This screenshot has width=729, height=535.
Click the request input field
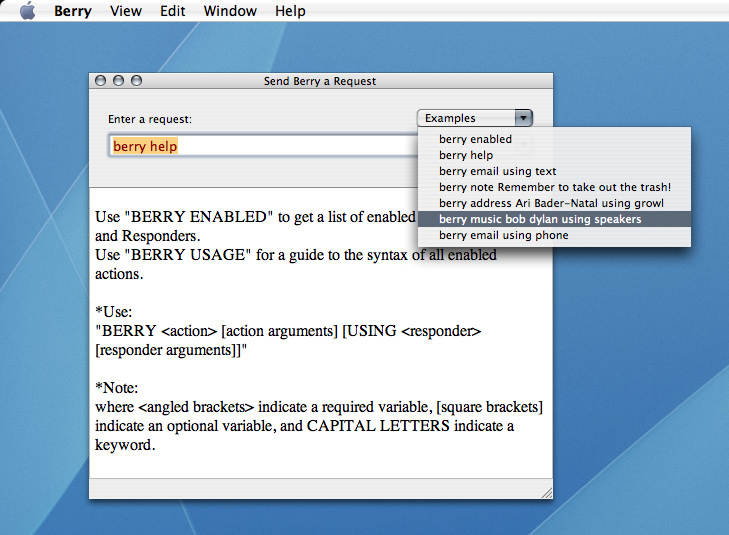coord(263,146)
